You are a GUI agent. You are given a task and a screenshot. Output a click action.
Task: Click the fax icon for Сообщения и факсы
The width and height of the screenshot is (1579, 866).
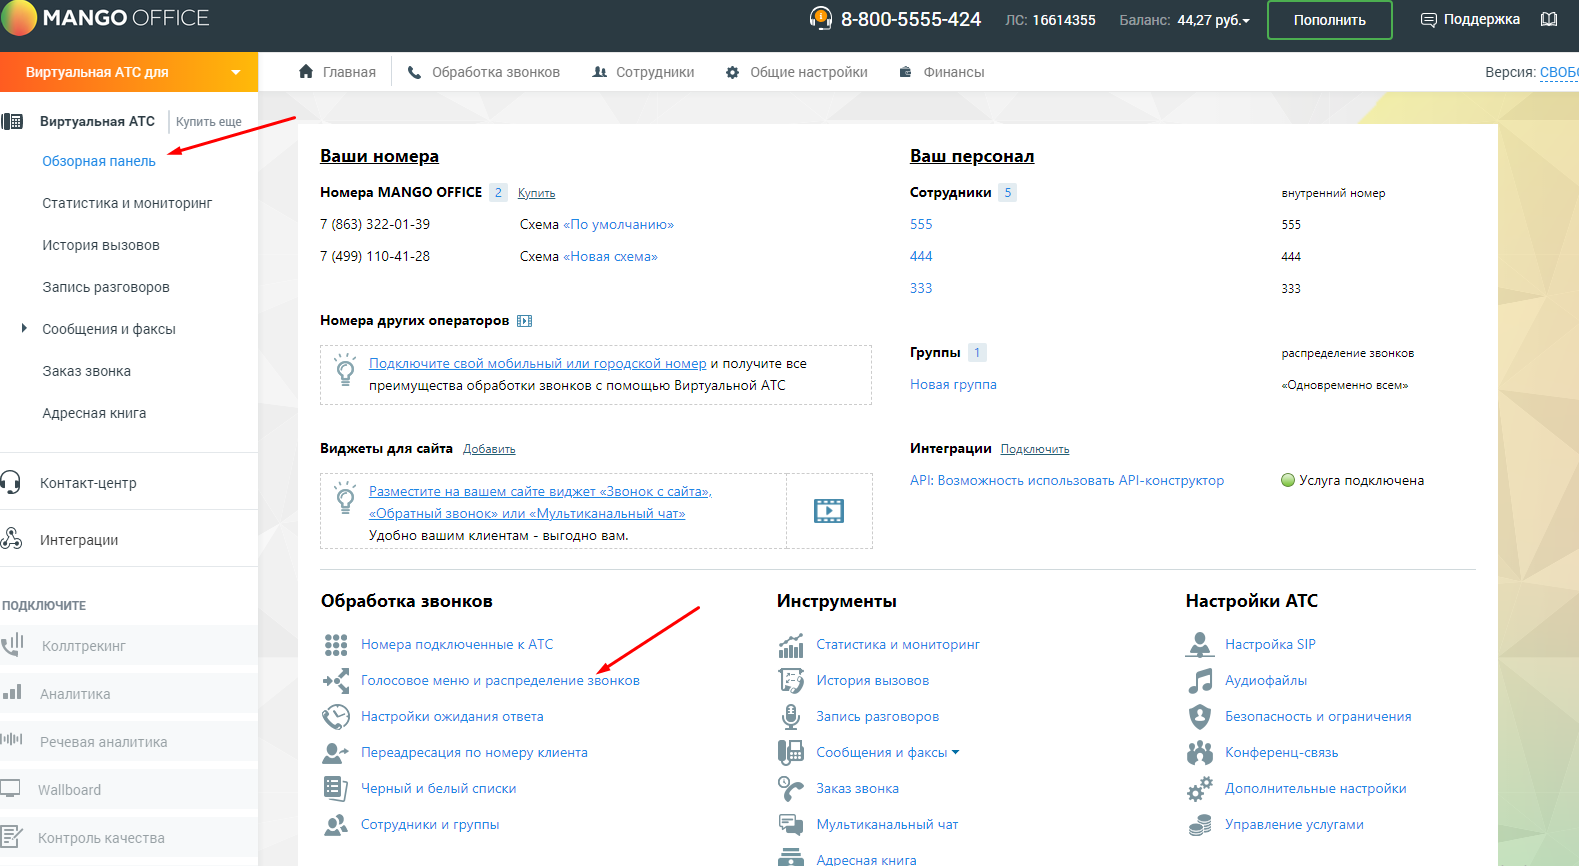(x=791, y=752)
